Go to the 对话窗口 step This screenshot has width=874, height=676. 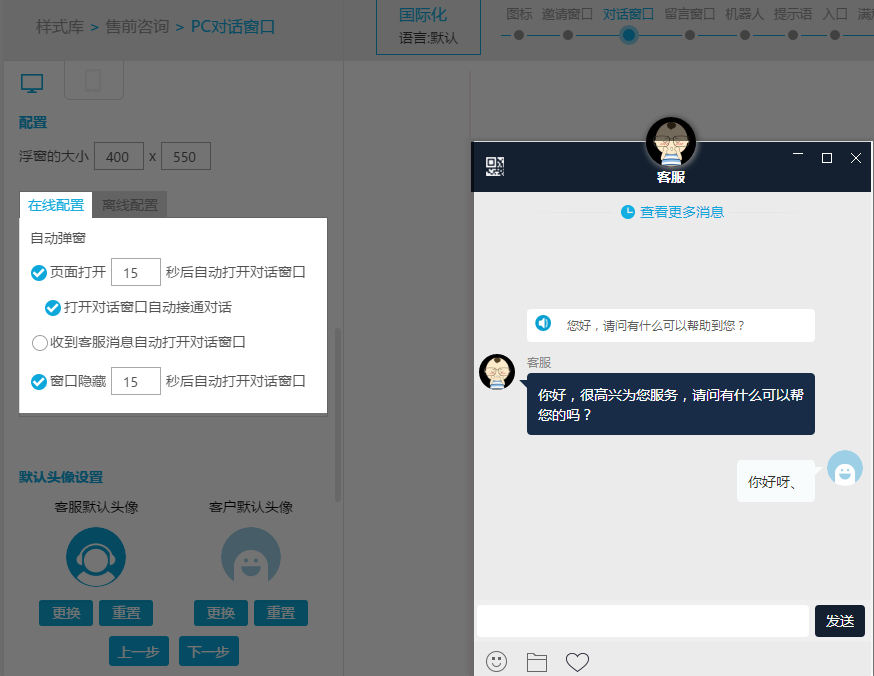pyautogui.click(x=628, y=14)
